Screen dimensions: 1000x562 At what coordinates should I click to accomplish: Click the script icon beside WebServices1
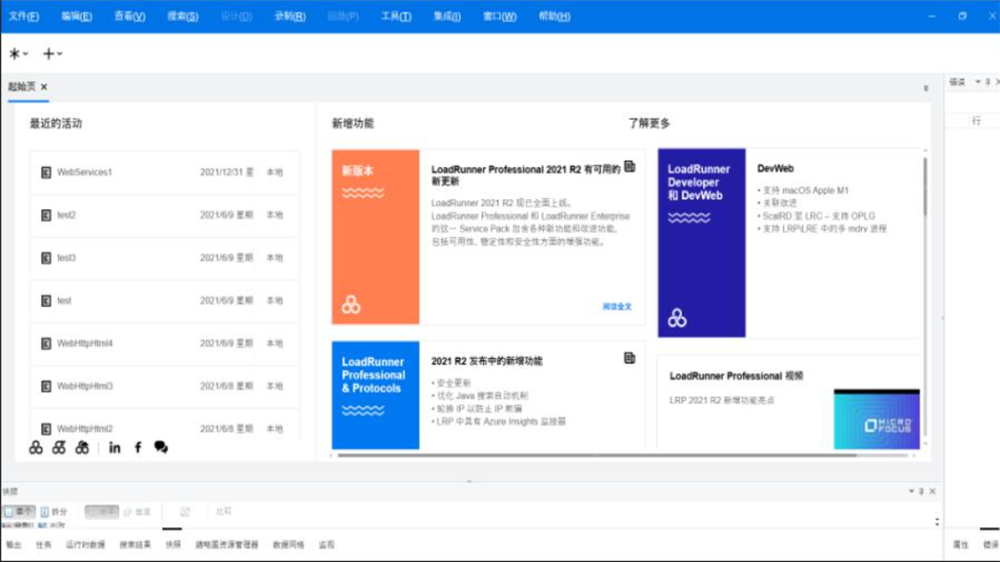point(46,172)
